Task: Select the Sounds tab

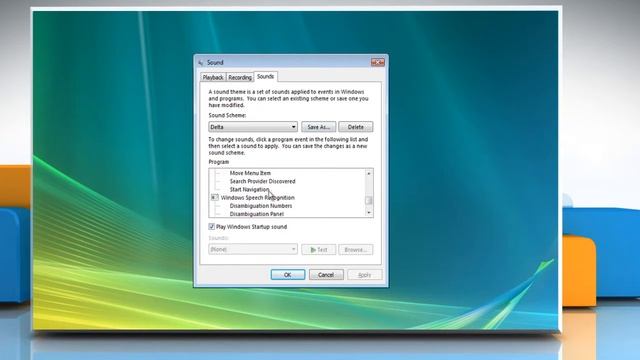Action: tap(265, 76)
